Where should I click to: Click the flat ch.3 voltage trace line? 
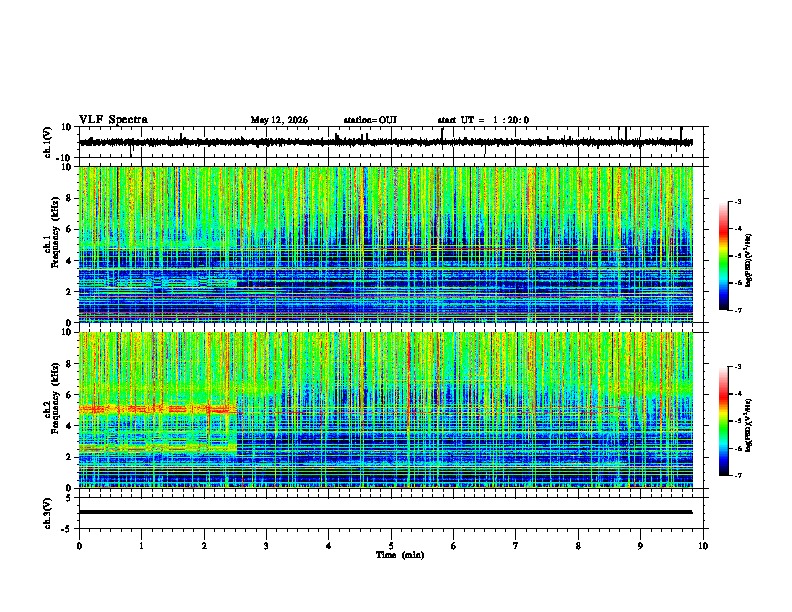(x=386, y=512)
